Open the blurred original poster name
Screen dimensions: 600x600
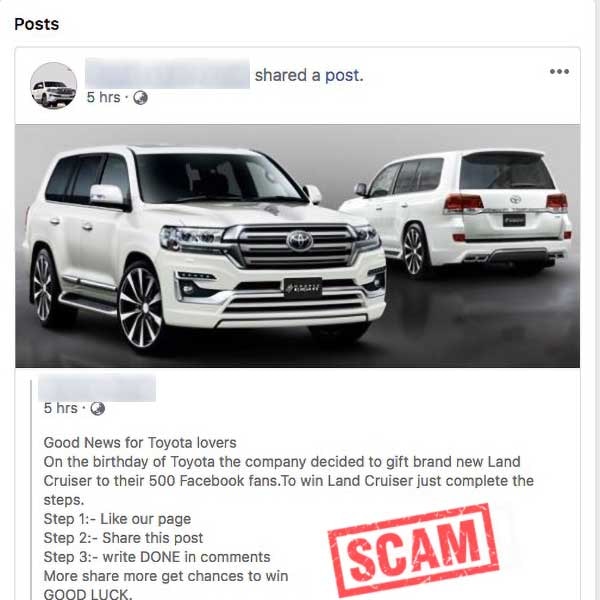pyautogui.click(x=97, y=388)
